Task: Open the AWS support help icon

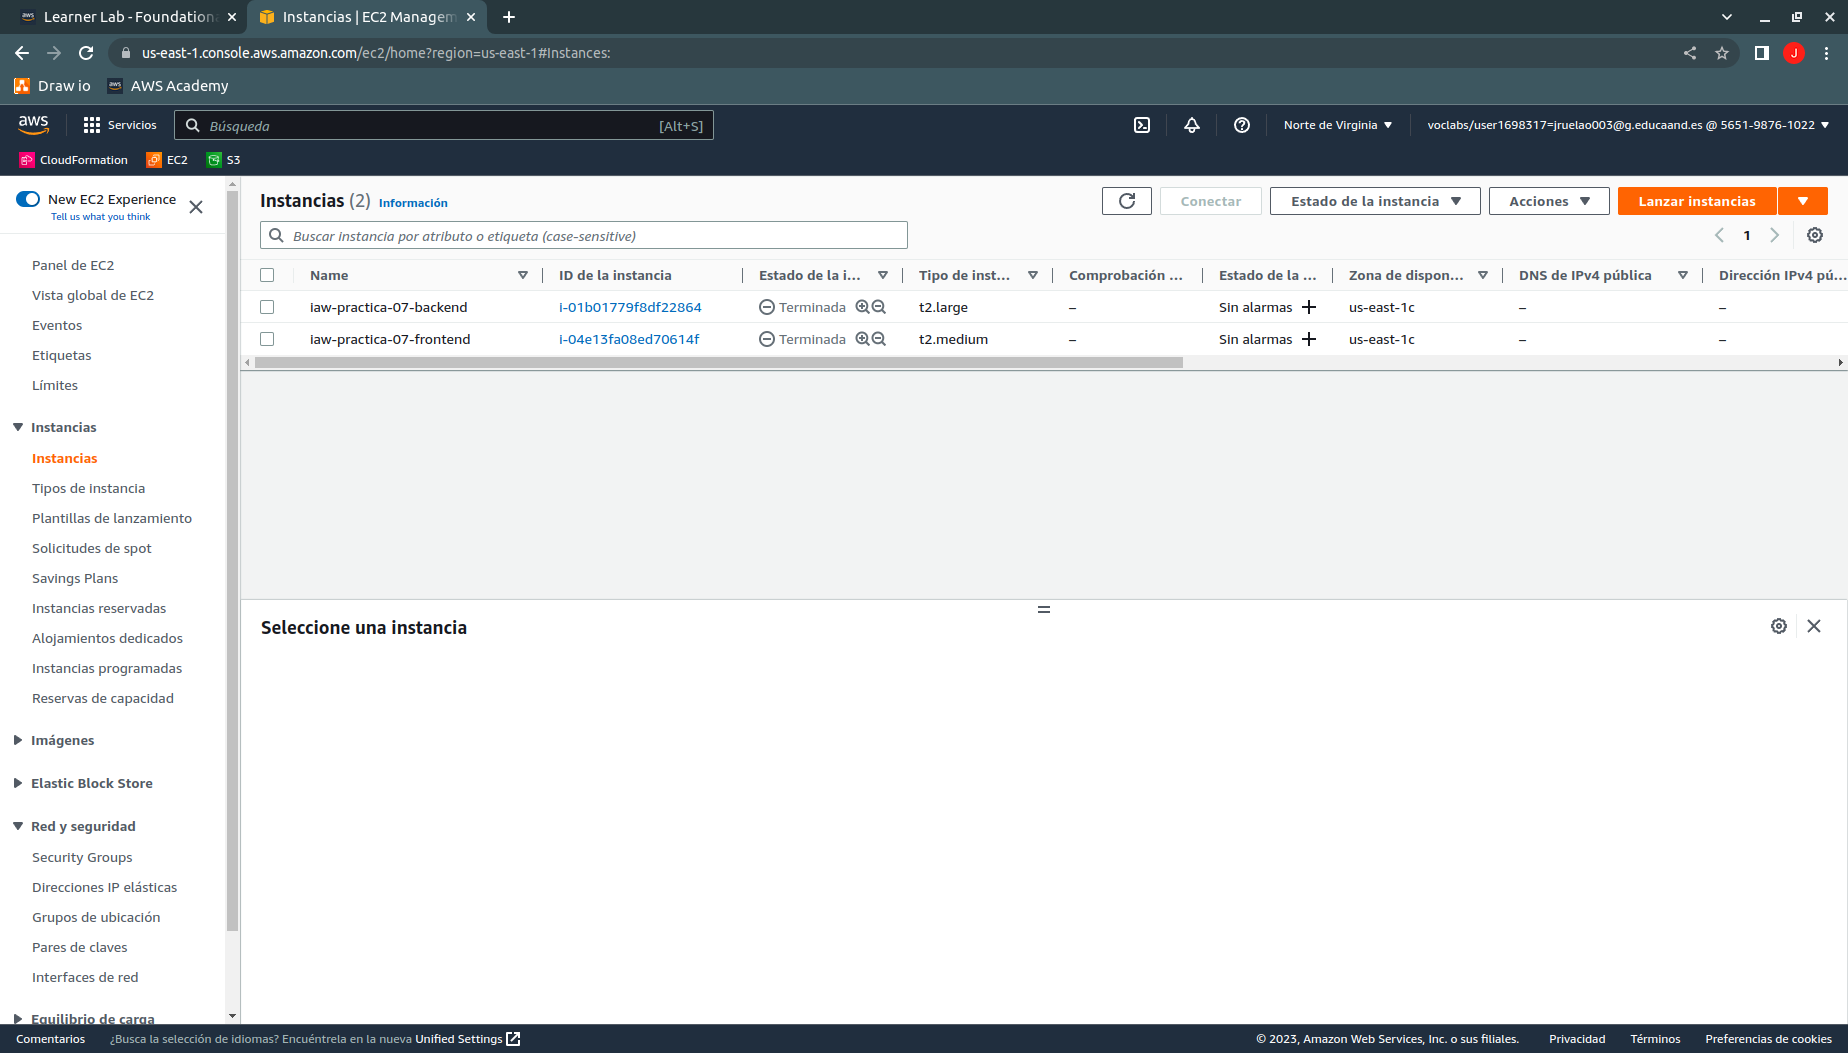Action: [1242, 125]
